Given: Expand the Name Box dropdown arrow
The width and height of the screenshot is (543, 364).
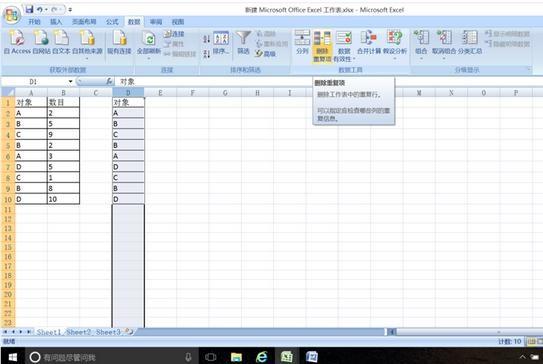Looking at the screenshot, I should [71, 82].
